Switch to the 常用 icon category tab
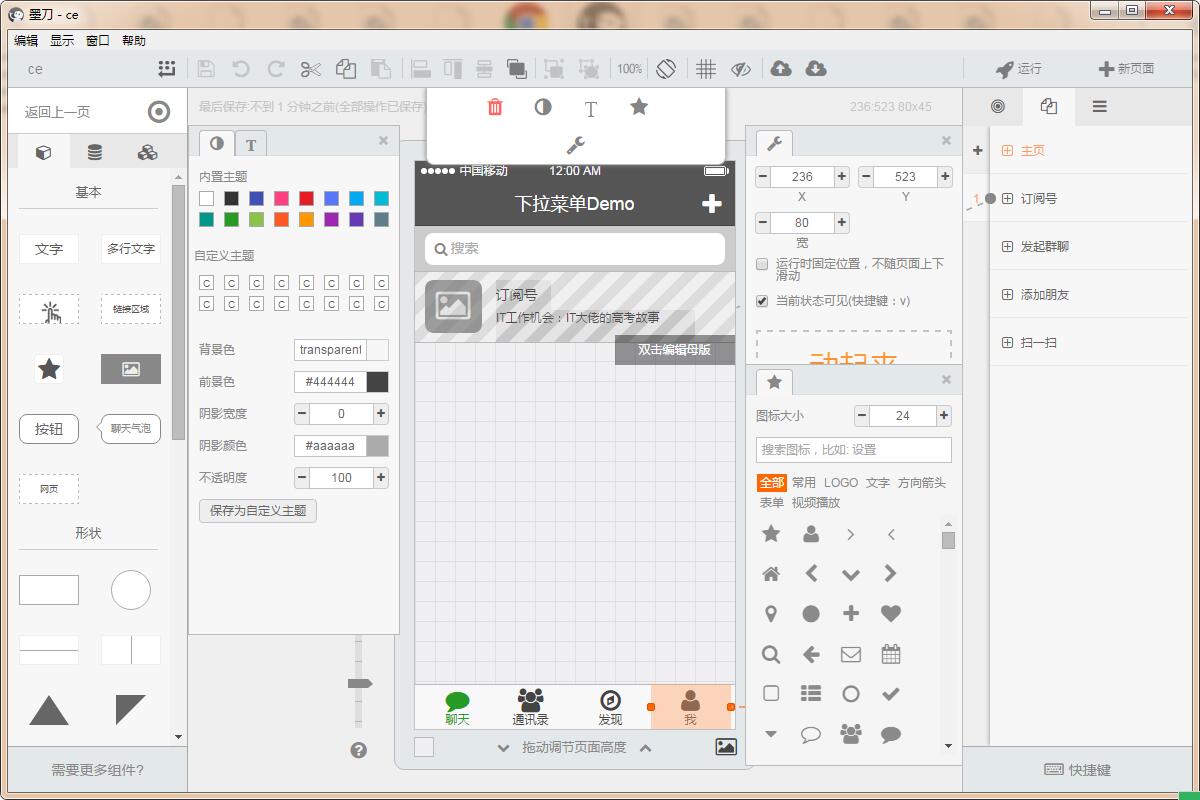The height and width of the screenshot is (800, 1200). tap(803, 482)
